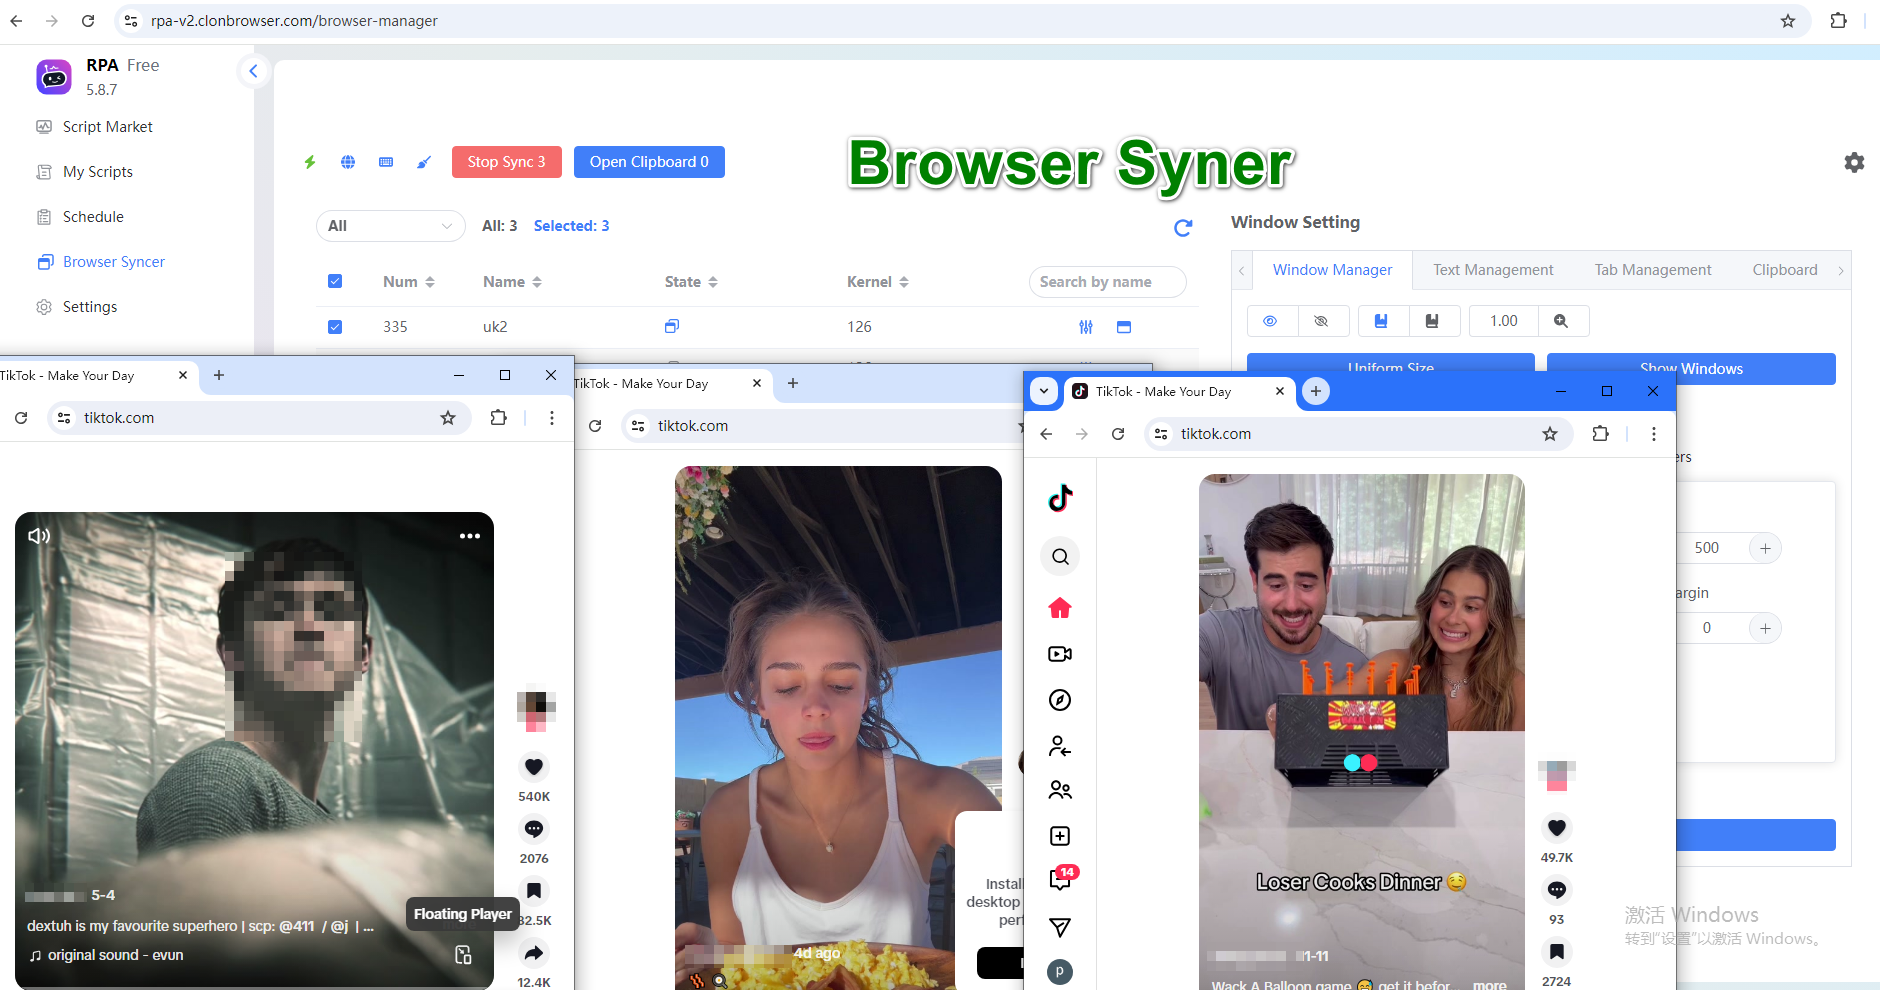The image size is (1880, 990).
Task: Increase the 500 value with the plus stepper
Action: tap(1765, 548)
